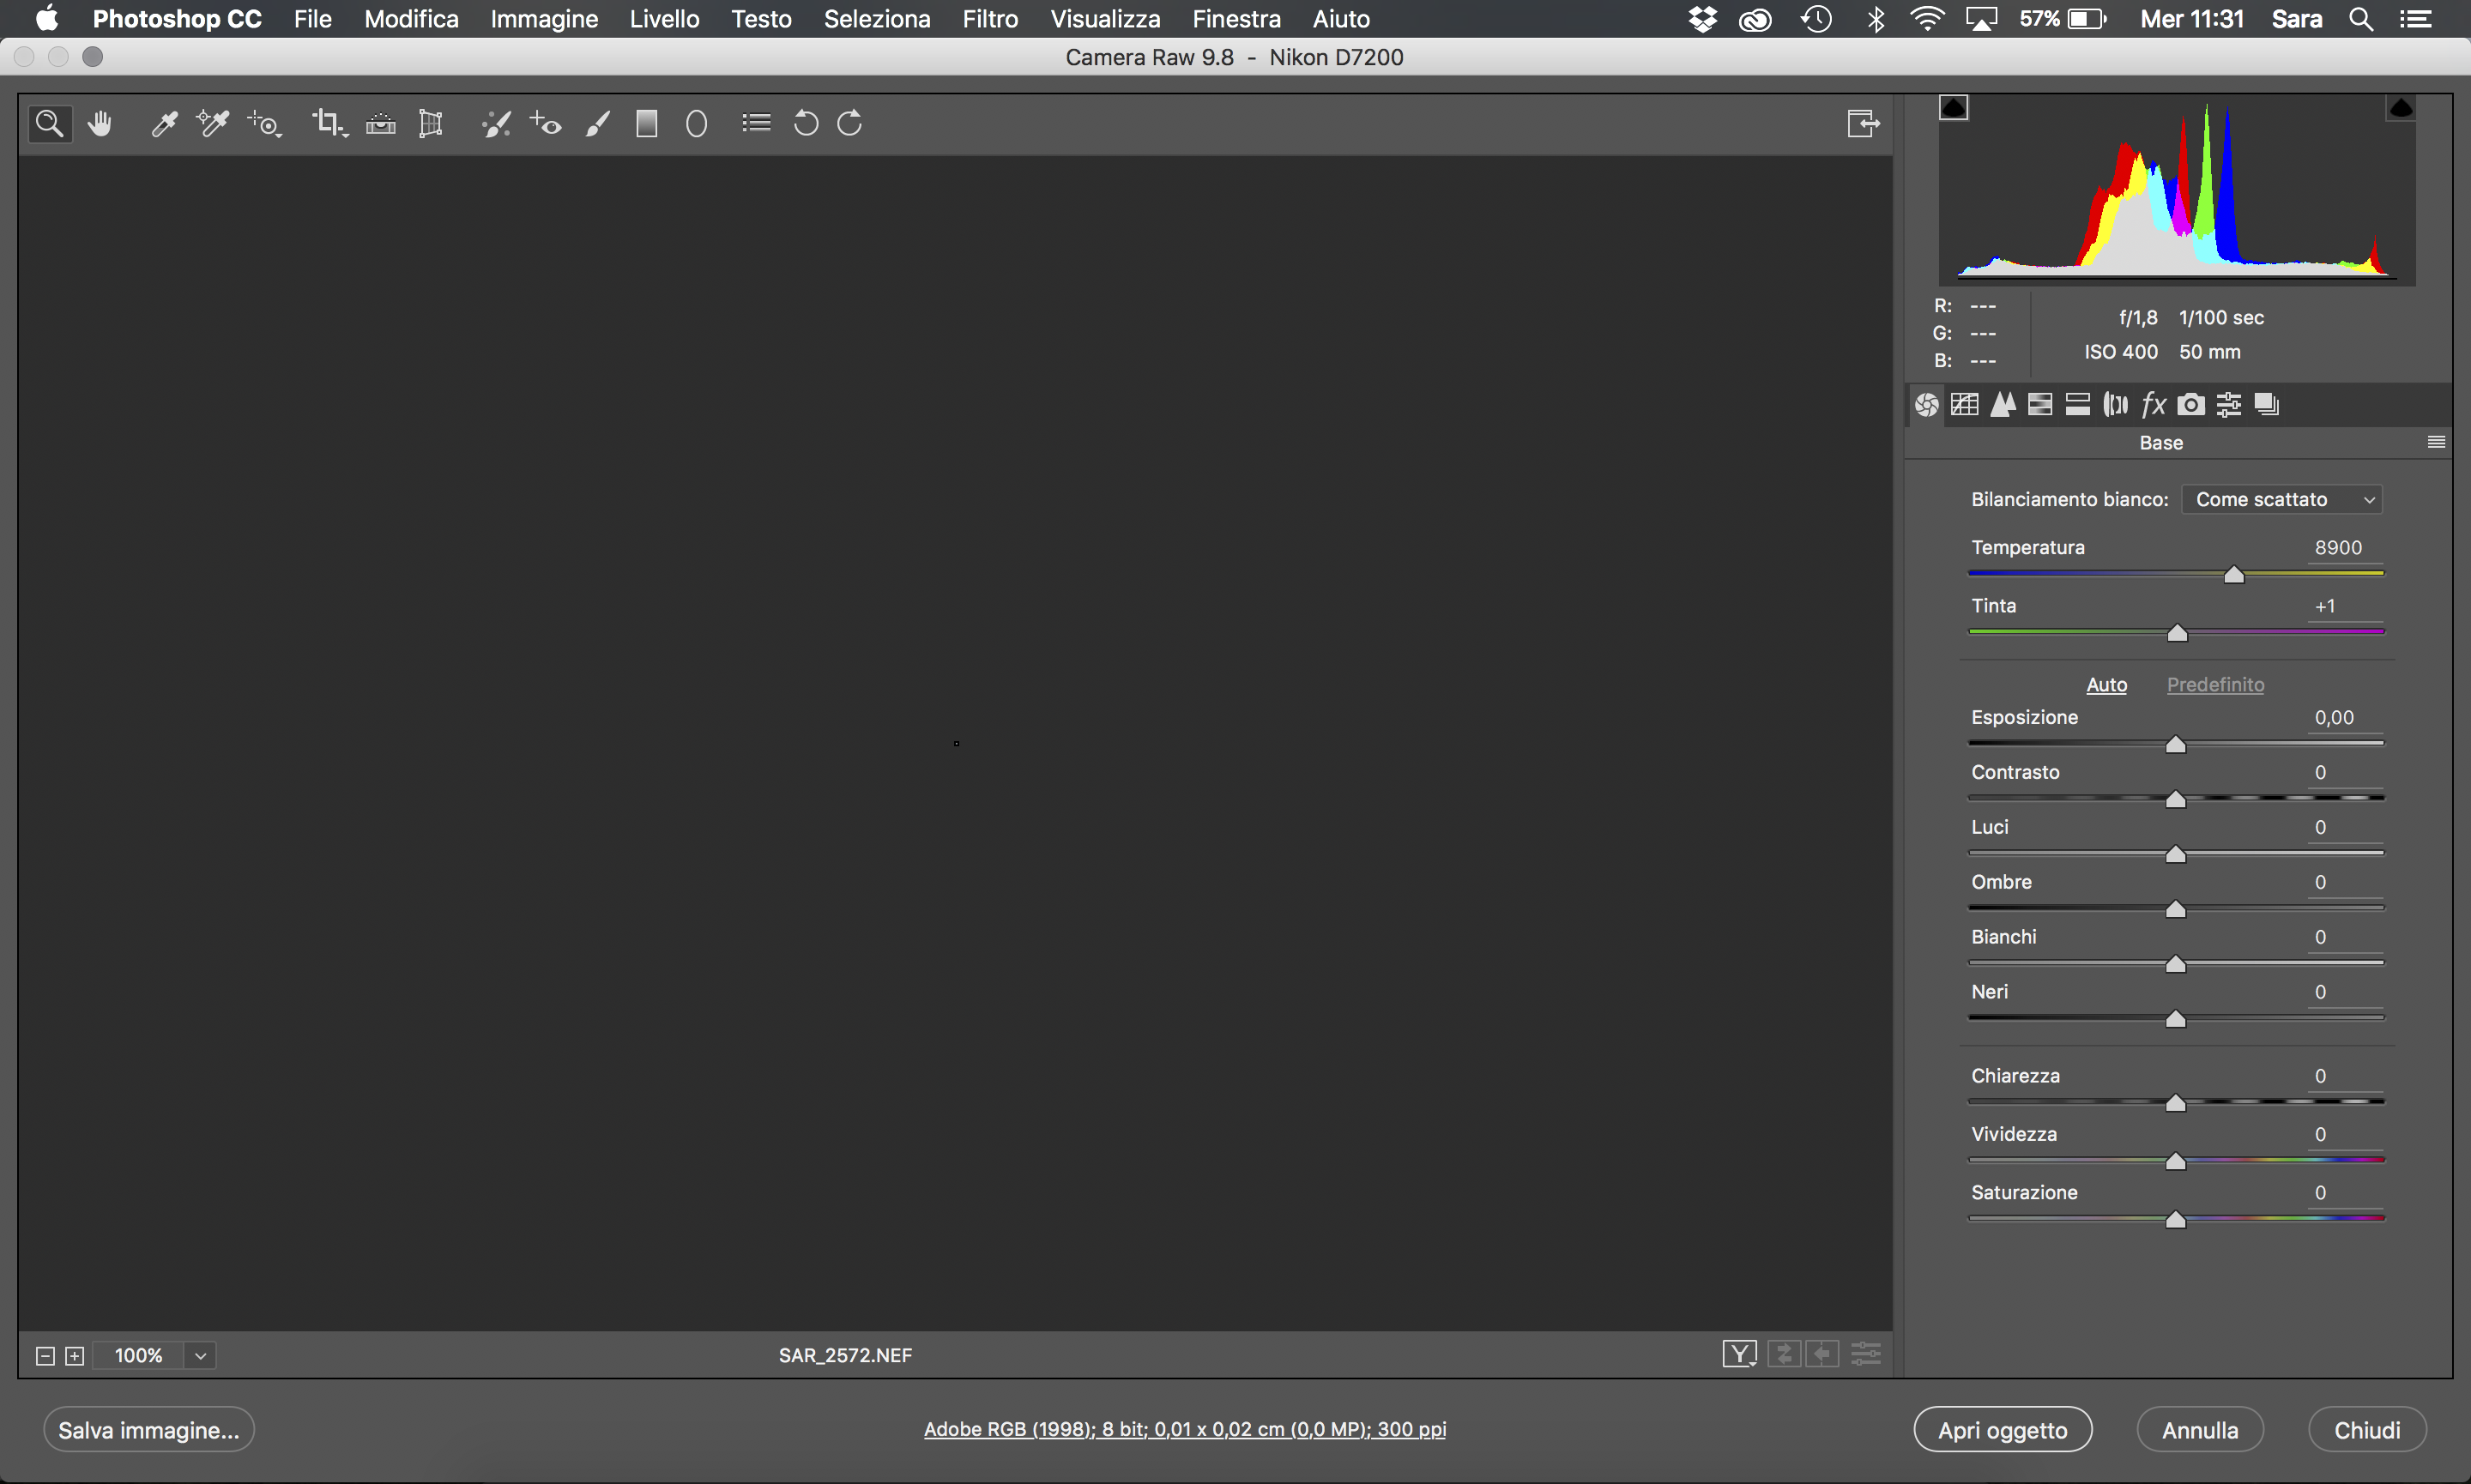Open the Visualizza menu
The image size is (2471, 1484).
[1105, 19]
